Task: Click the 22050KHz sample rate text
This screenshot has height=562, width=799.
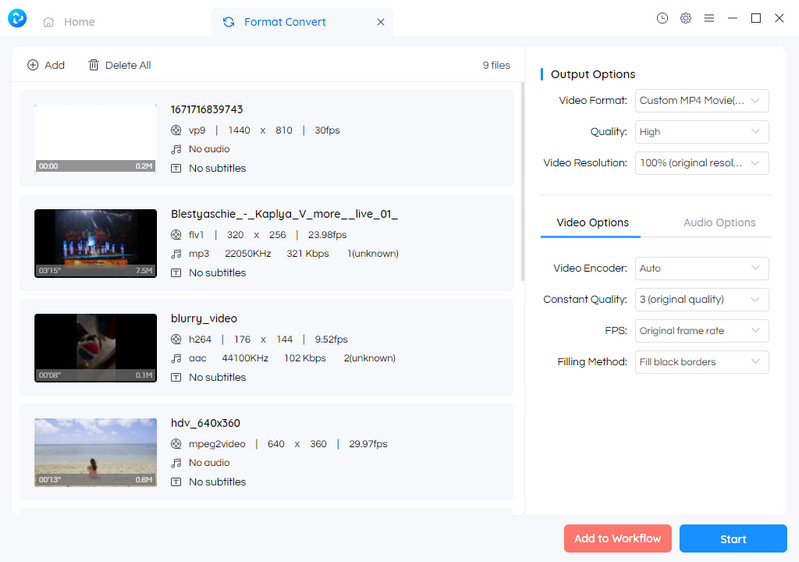Action: pyautogui.click(x=248, y=254)
